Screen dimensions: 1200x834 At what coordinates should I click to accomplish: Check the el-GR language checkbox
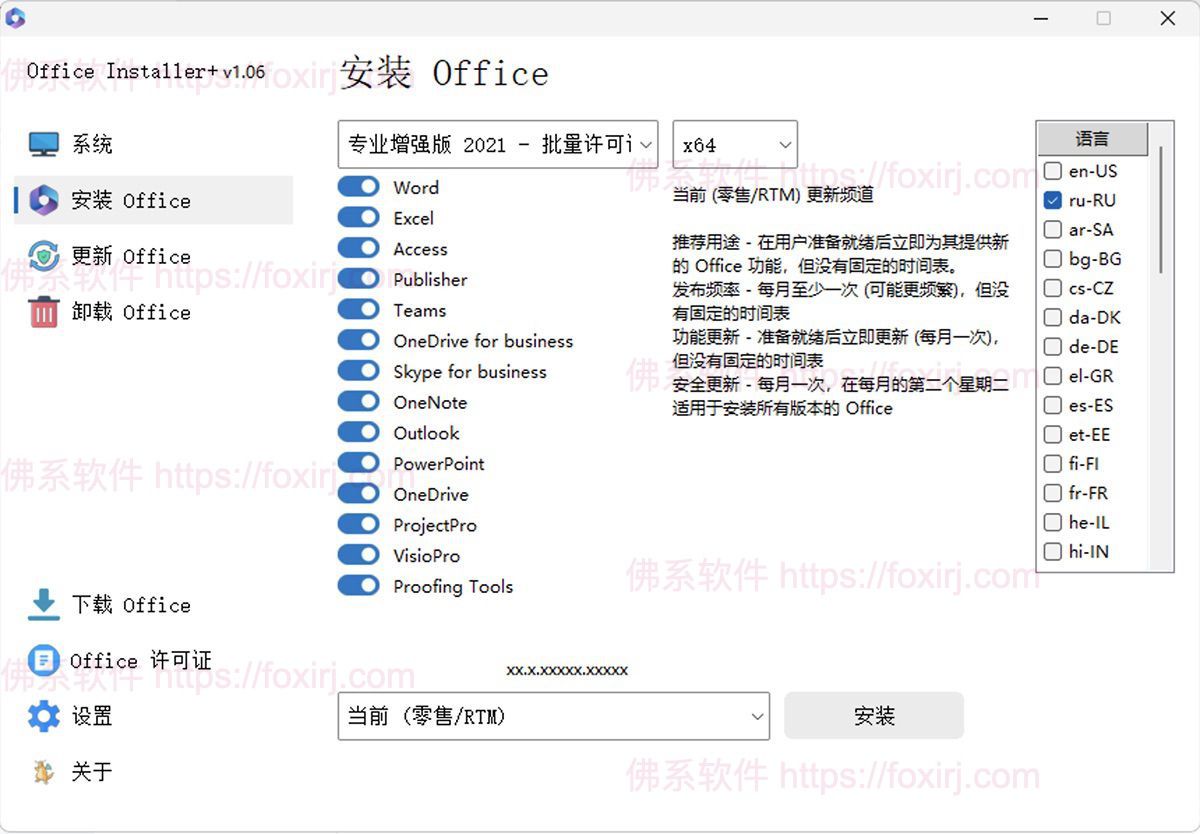click(x=1052, y=376)
